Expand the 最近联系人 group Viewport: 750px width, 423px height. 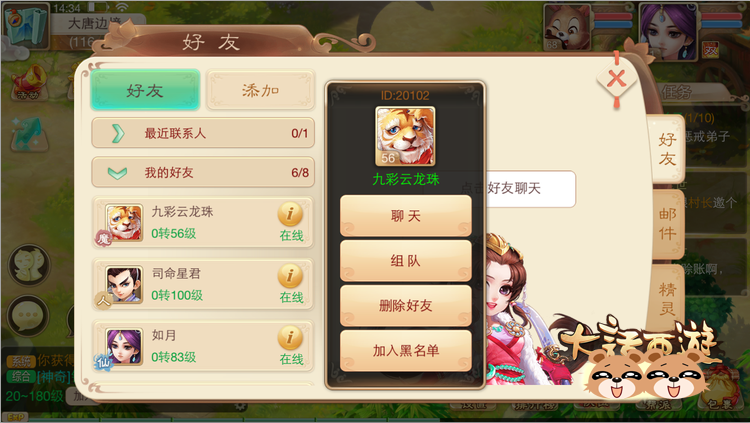point(203,133)
